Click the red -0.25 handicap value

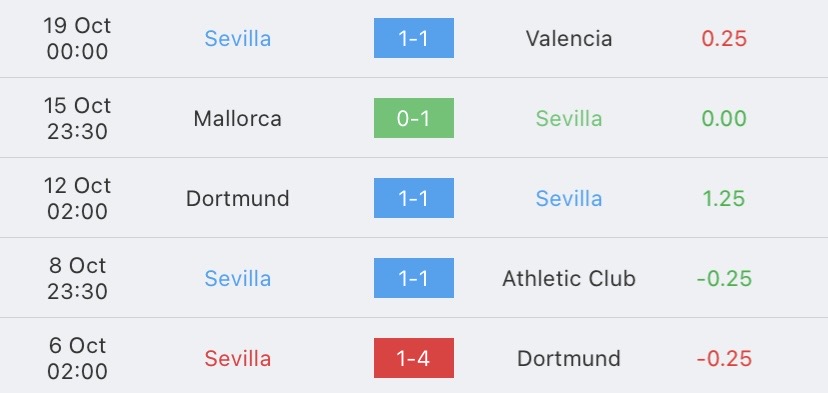click(724, 359)
